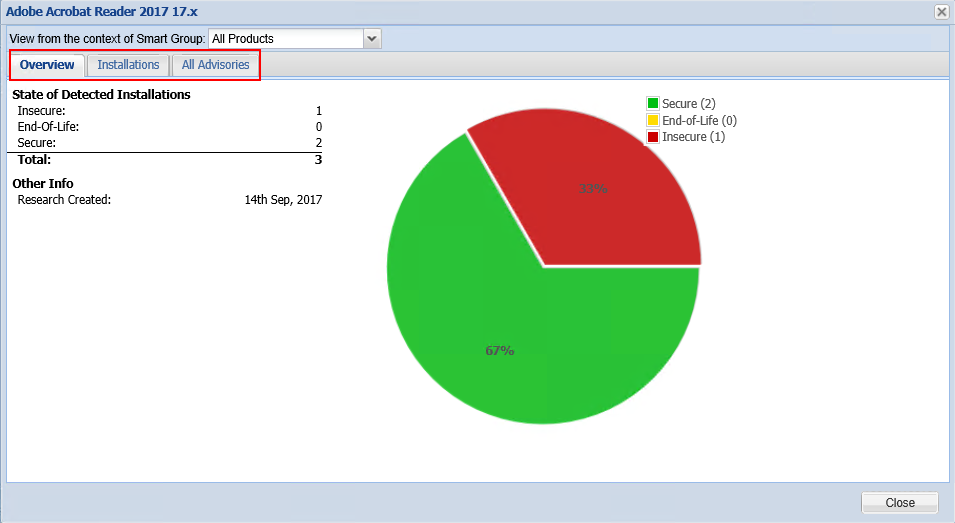Toggle the Secure (2) legend label
Viewport: 955px width, 523px height.
pos(689,104)
